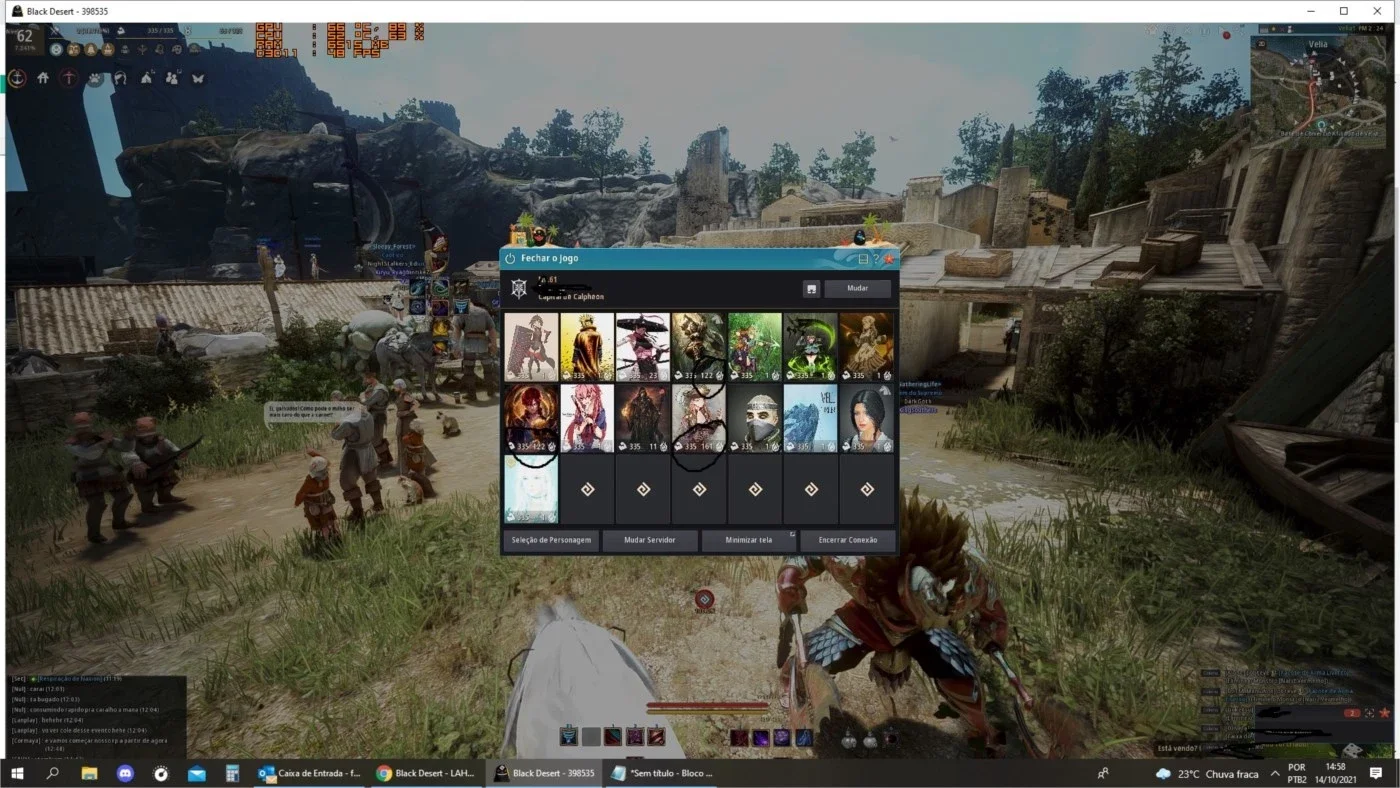Viewport: 1400px width, 788px height.
Task: Click the Mudar Servidor button
Action: click(x=649, y=540)
